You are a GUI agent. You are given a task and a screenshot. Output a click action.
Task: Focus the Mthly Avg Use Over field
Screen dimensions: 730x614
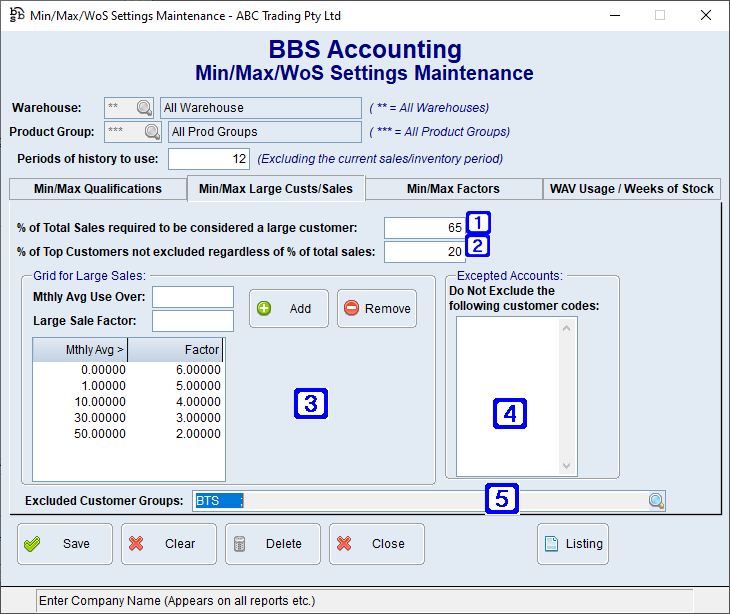[192, 297]
